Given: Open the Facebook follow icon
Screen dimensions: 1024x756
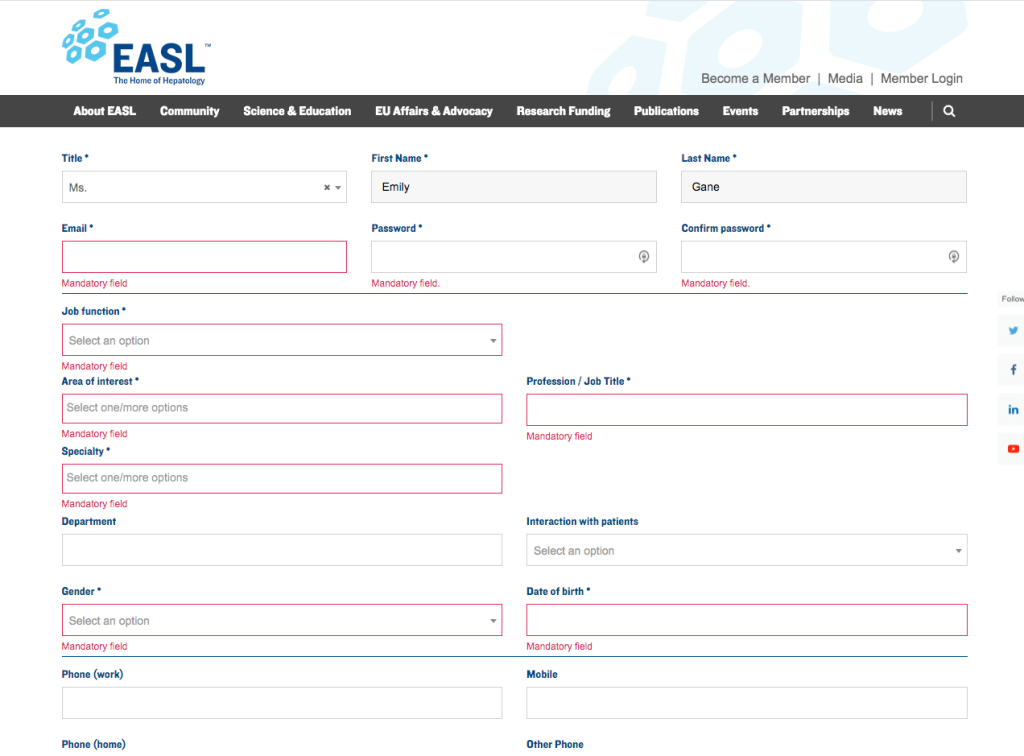Looking at the screenshot, I should 1012,370.
